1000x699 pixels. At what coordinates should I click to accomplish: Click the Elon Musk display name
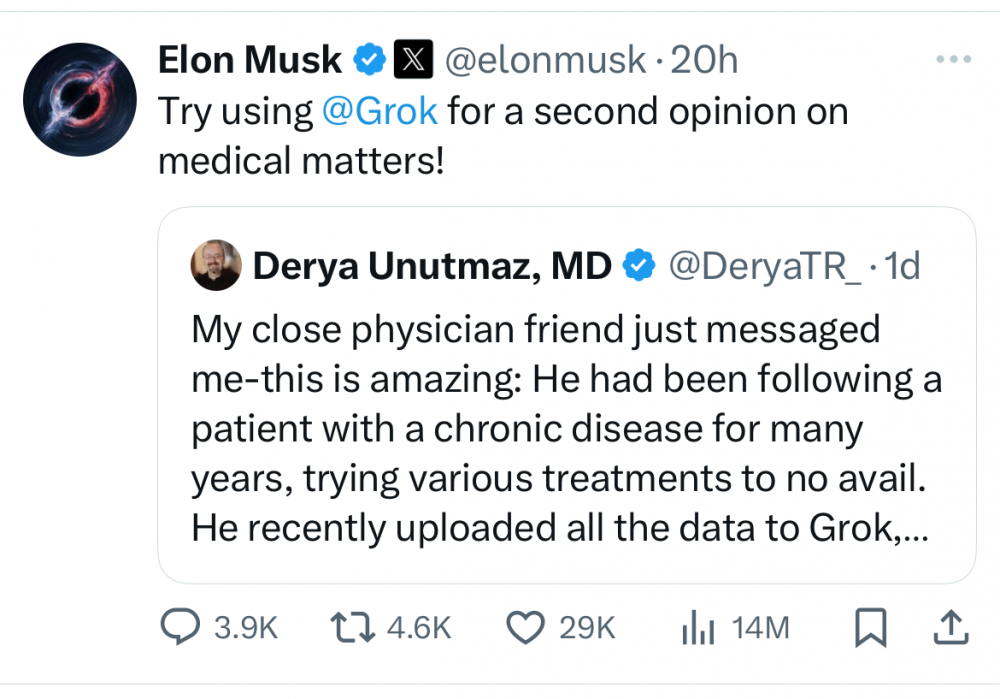pos(250,61)
